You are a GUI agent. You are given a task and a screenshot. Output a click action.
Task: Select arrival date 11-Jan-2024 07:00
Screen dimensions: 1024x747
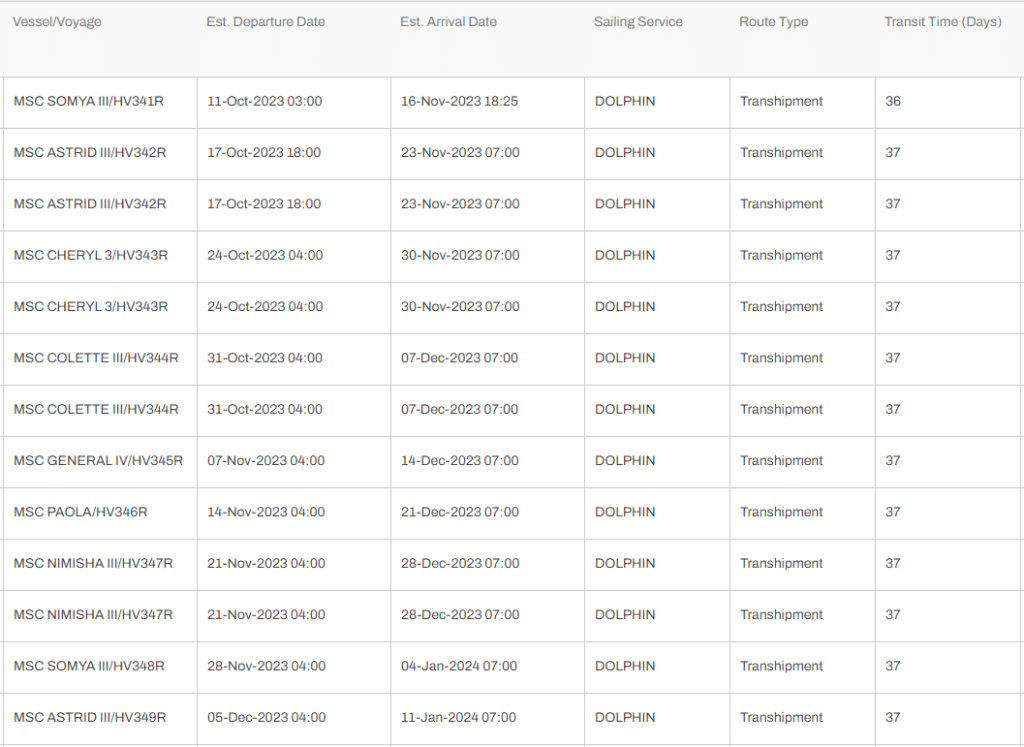pos(458,718)
